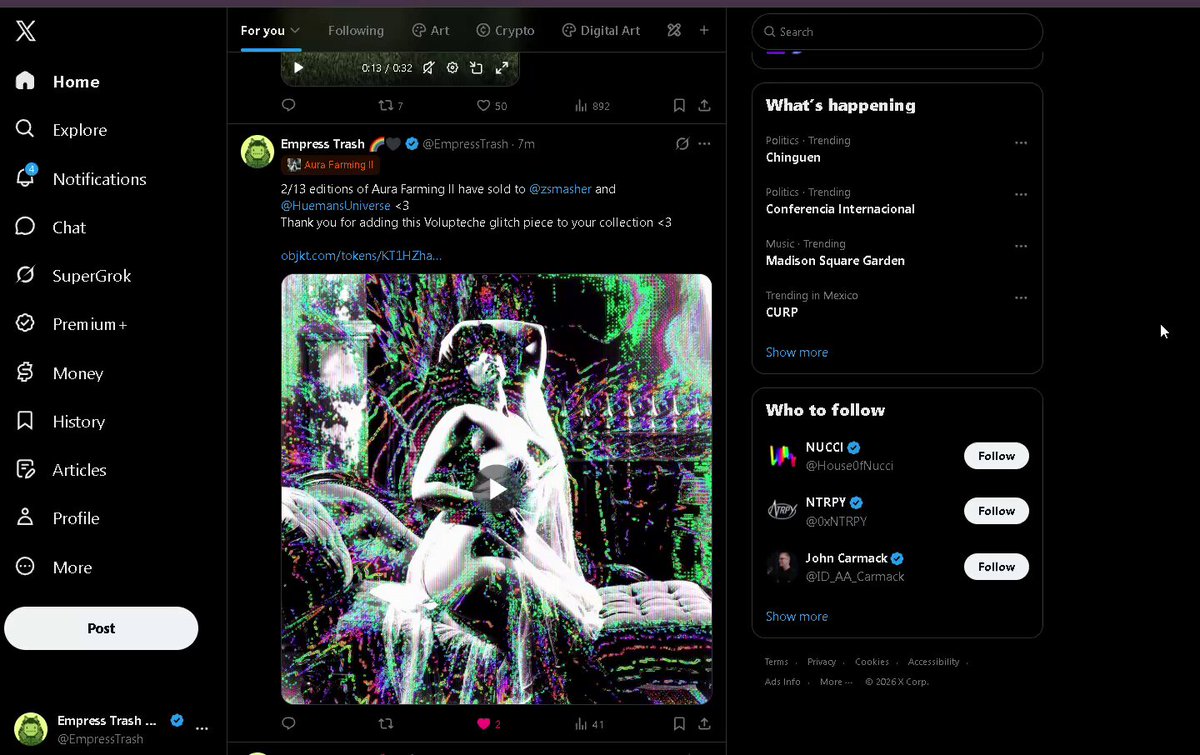Click the Post button

tap(101, 628)
